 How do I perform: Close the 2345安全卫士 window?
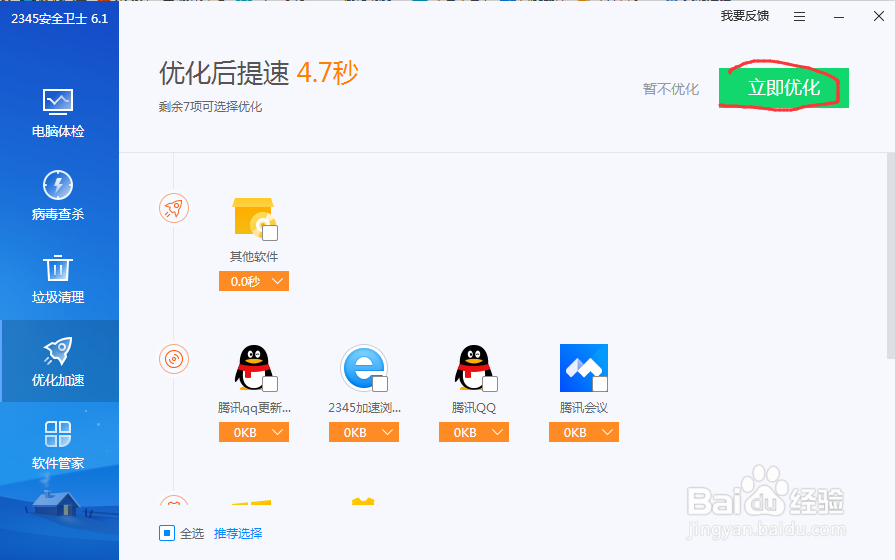(x=879, y=17)
